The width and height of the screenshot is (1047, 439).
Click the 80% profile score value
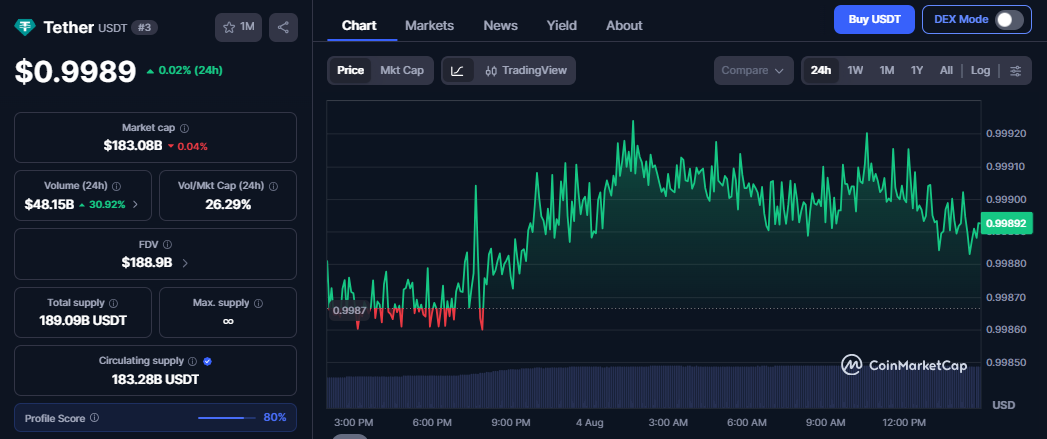274,418
